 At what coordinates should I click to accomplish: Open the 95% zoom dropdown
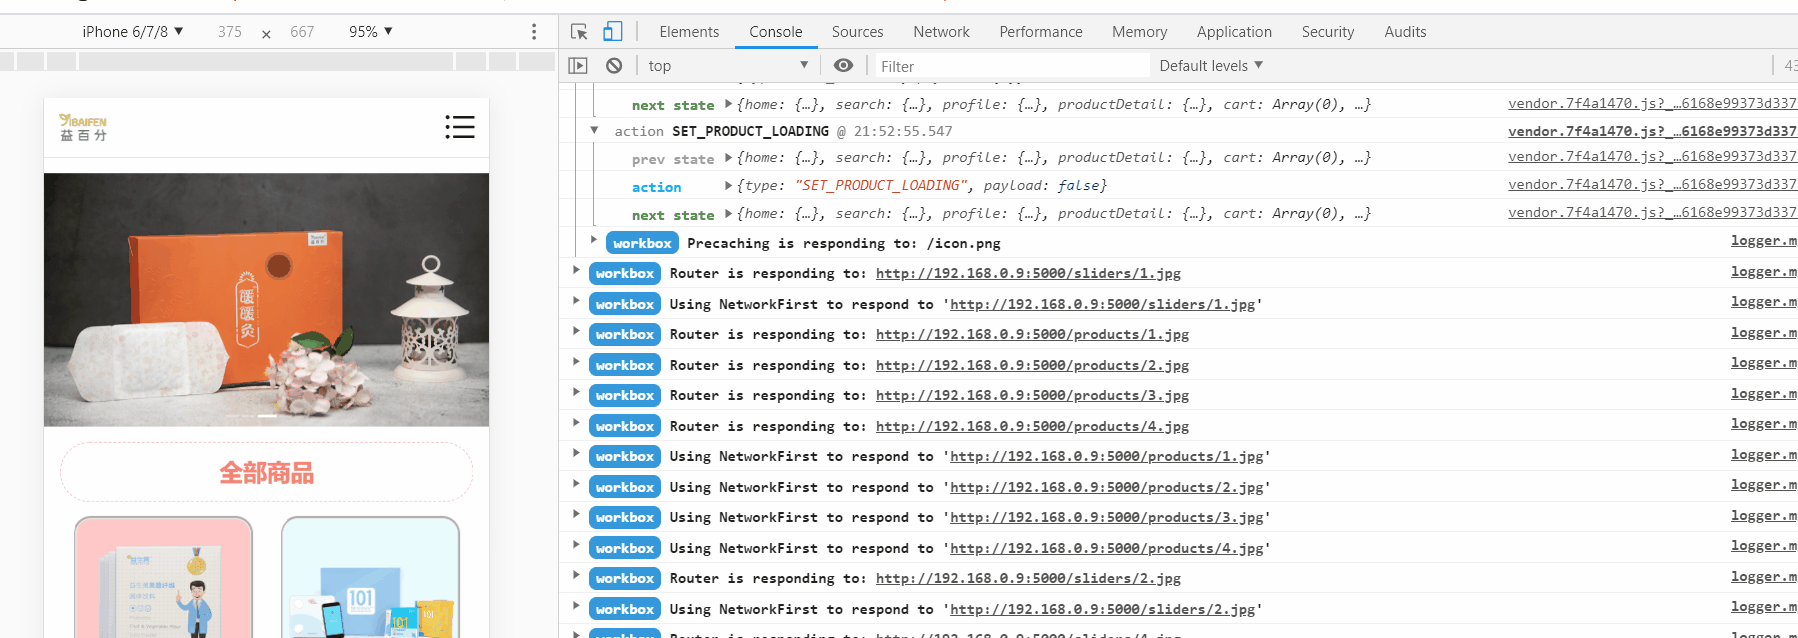[x=371, y=32]
